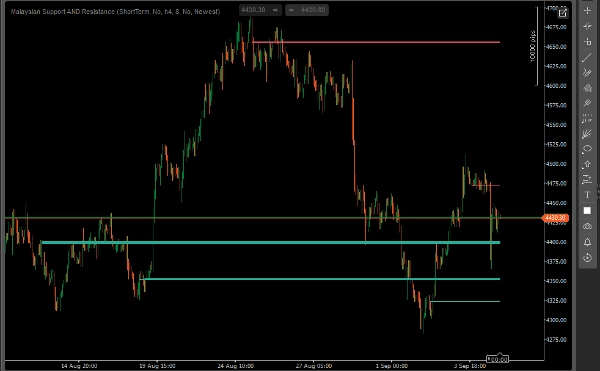Click the 24 Aug 10:00 time axis label

236,366
